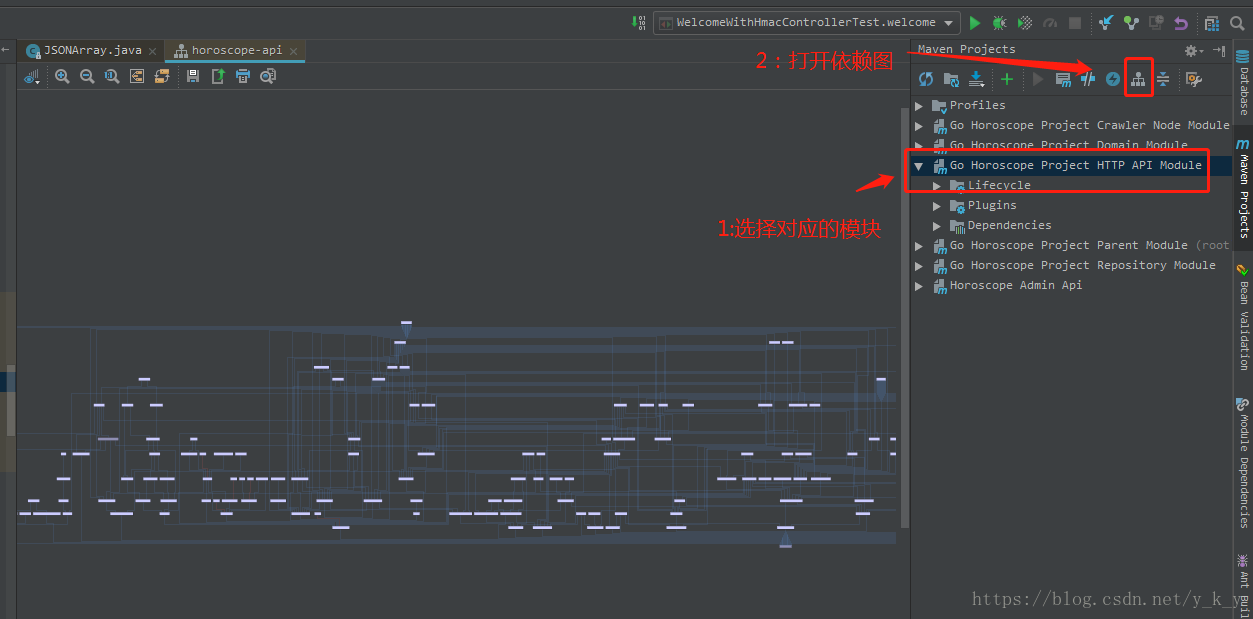The image size is (1253, 619).
Task: Open diagram print preview
Action: point(268,76)
